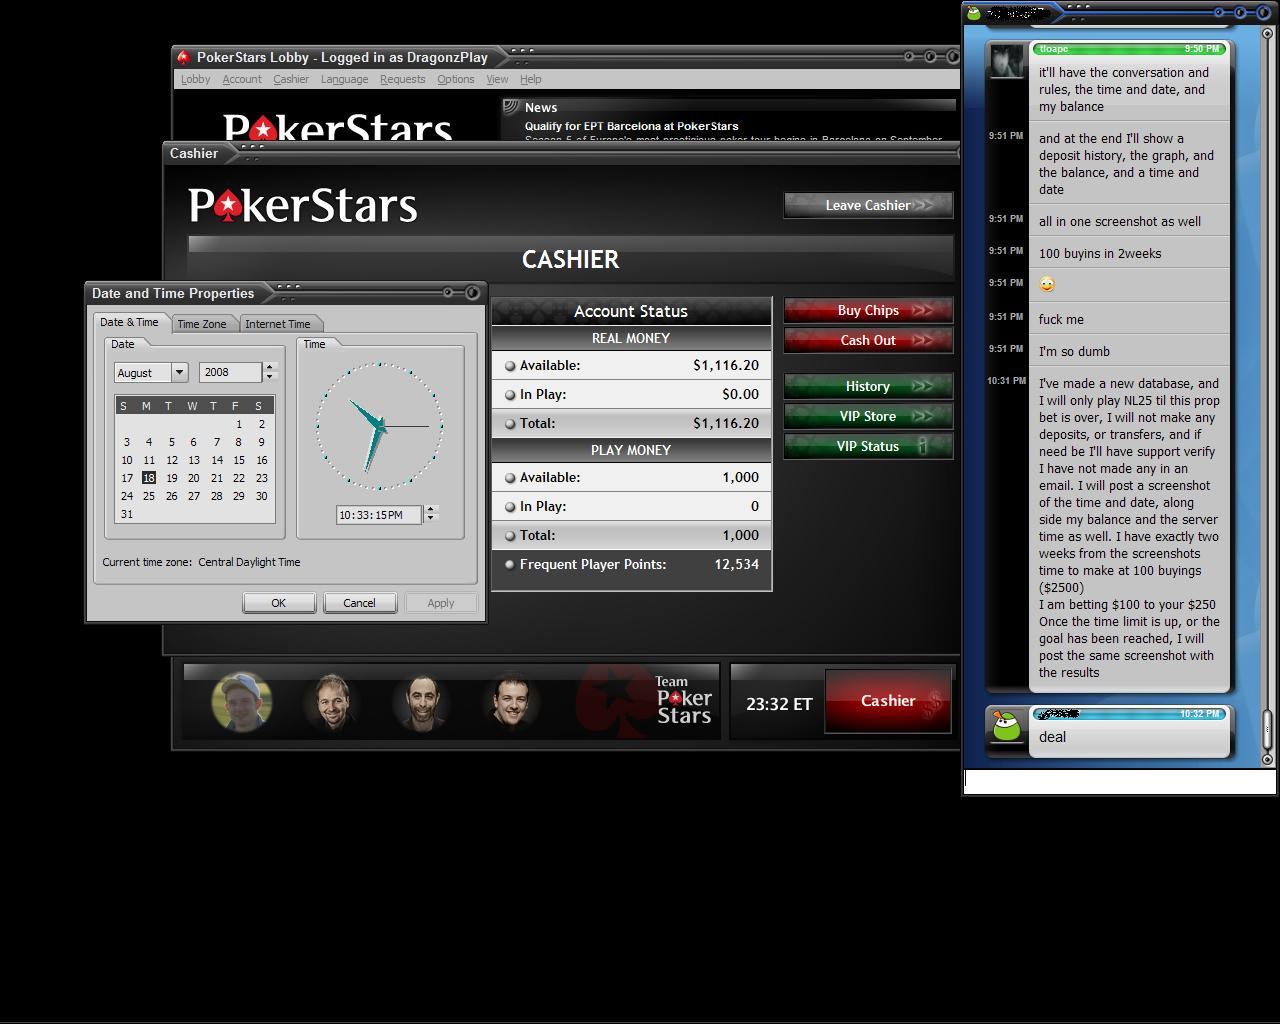Screen dimensions: 1280x1024
Task: Switch to the Internet Time tab
Action: (278, 324)
